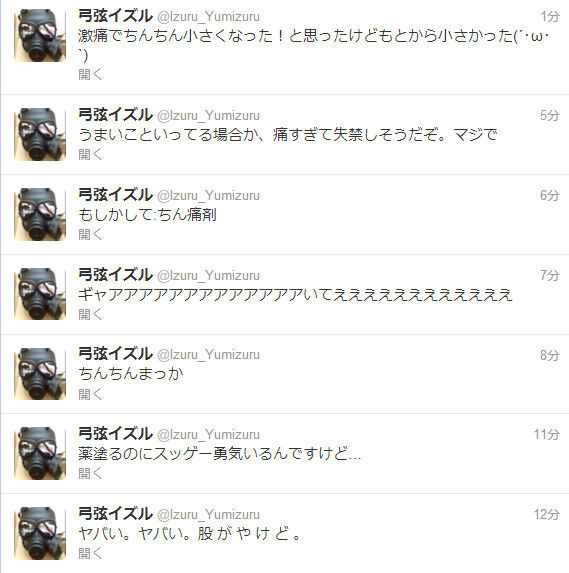Select the tweet text もしかして:ちん痛剤
The image size is (569, 573).
(148, 215)
